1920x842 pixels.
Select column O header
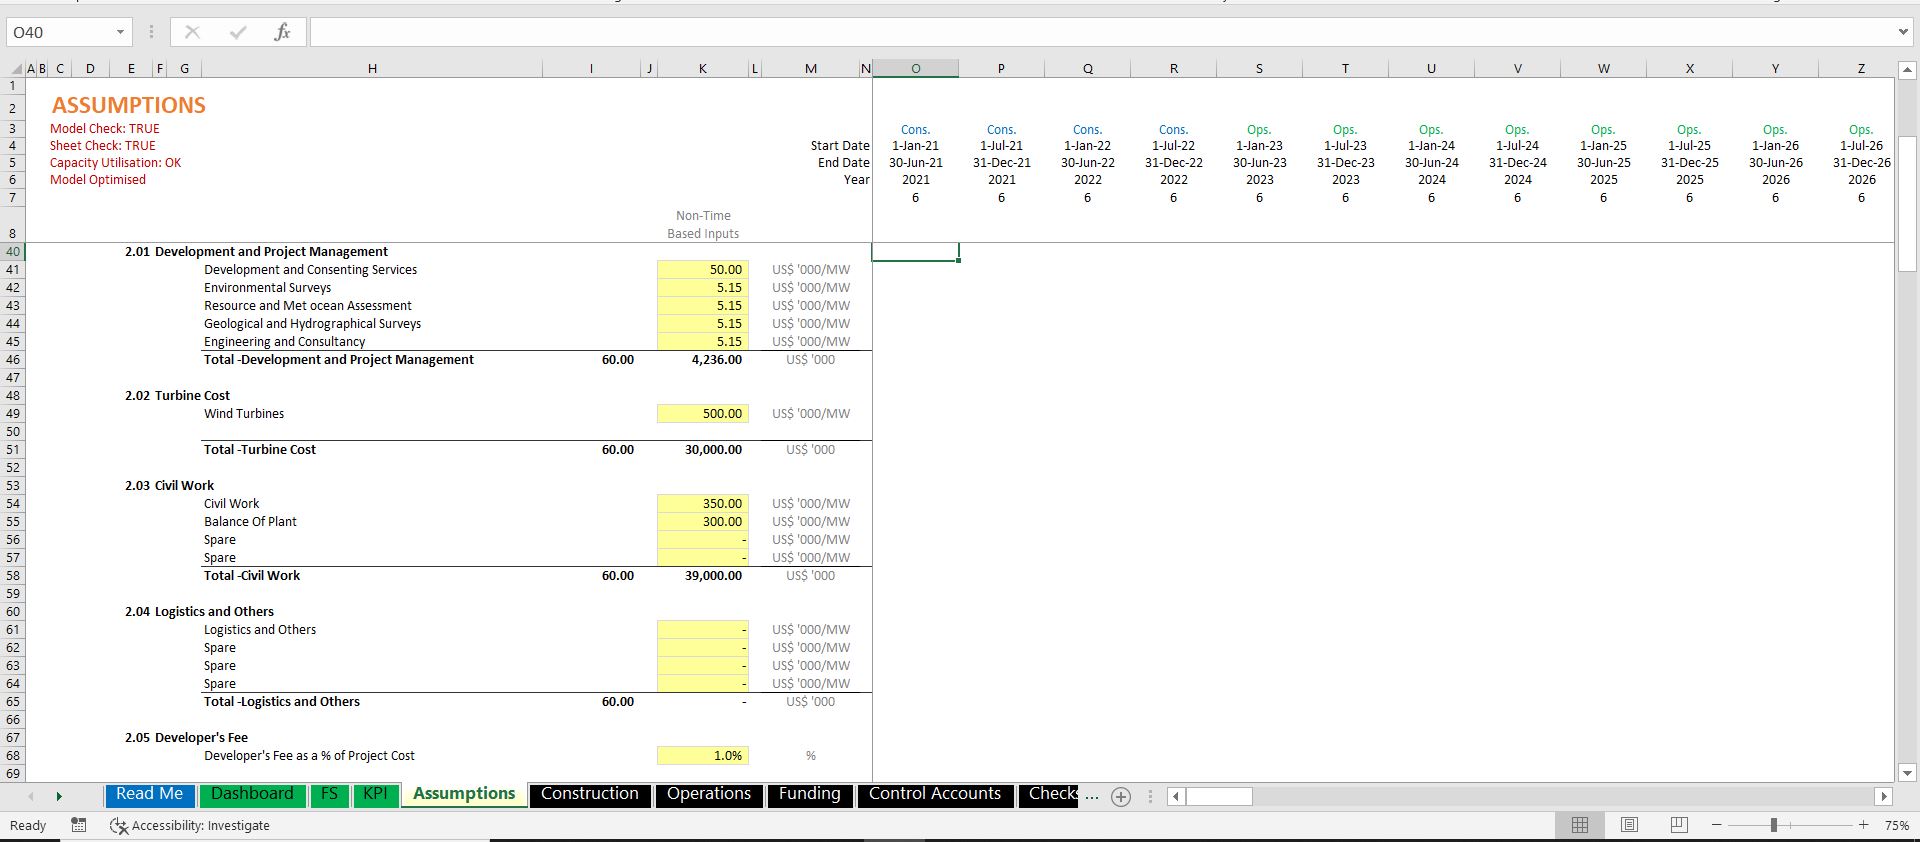click(x=915, y=69)
